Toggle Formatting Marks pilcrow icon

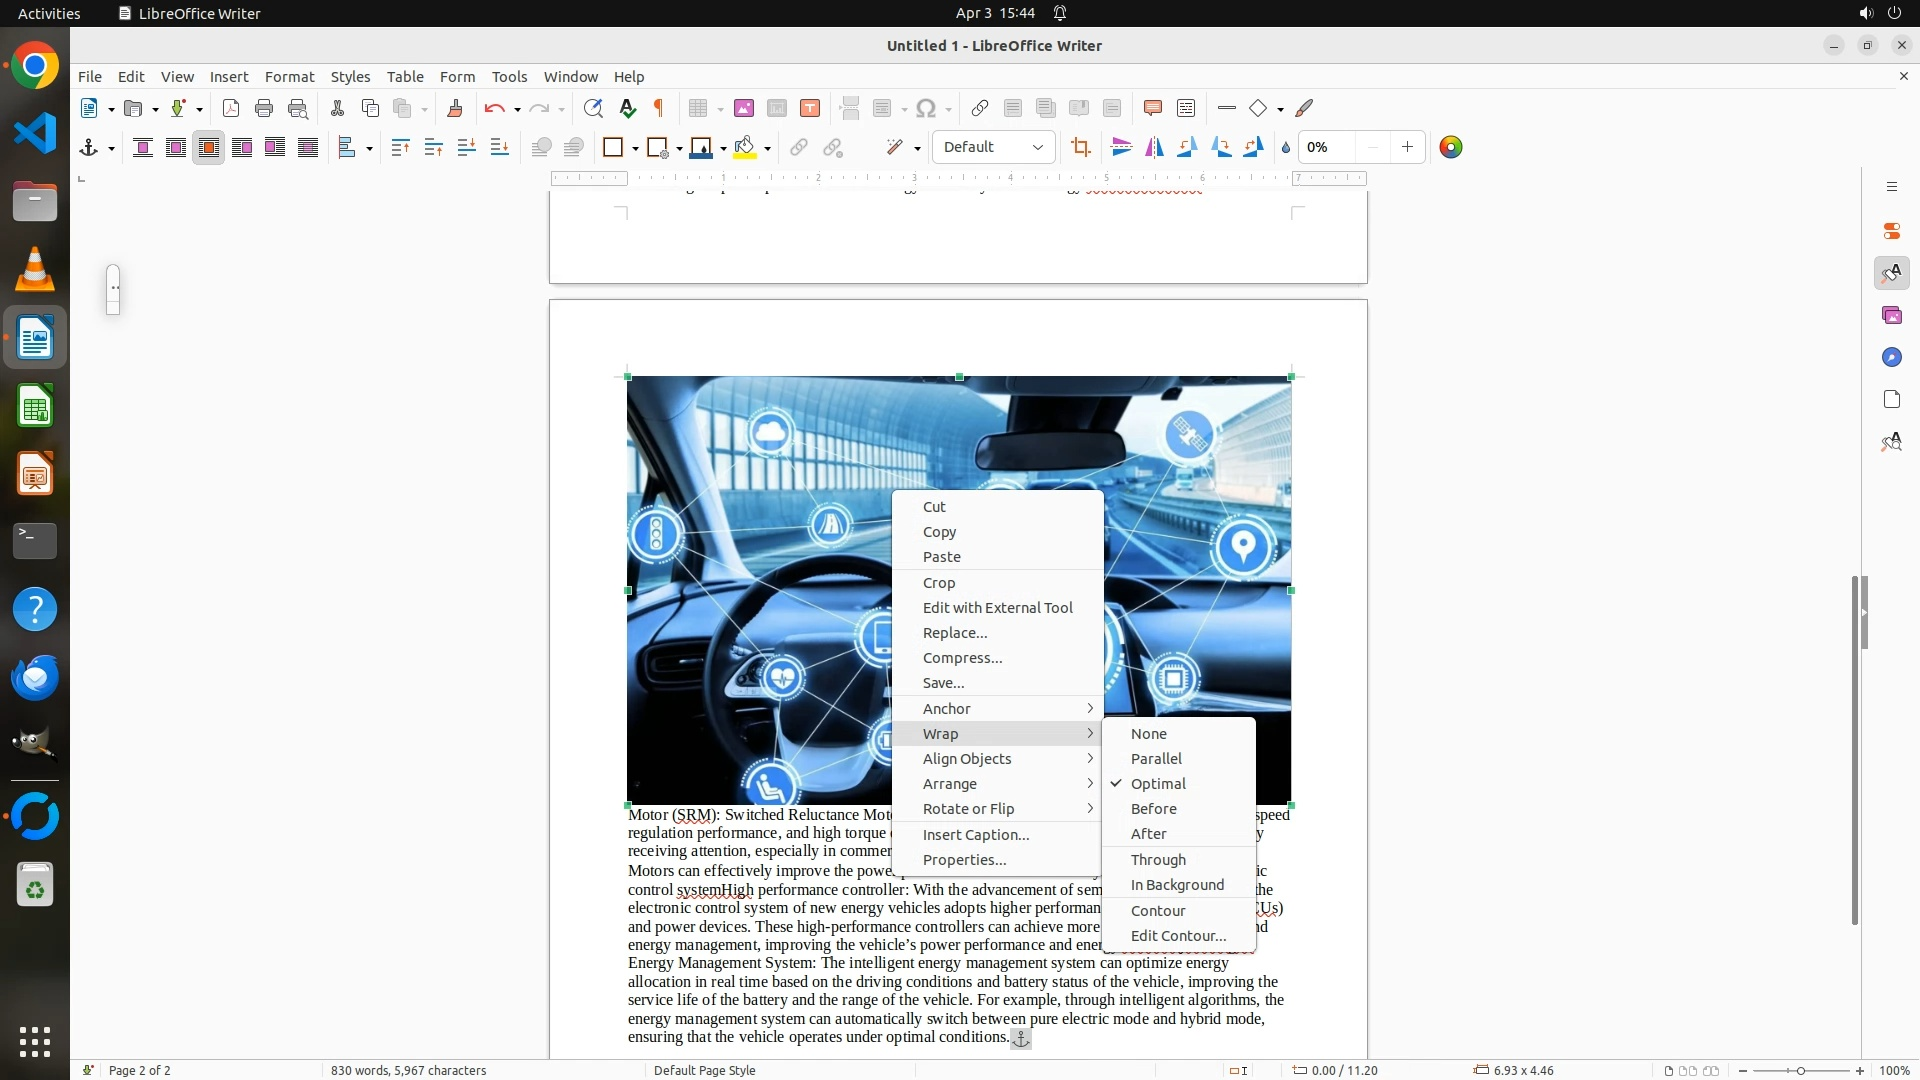pos(659,108)
